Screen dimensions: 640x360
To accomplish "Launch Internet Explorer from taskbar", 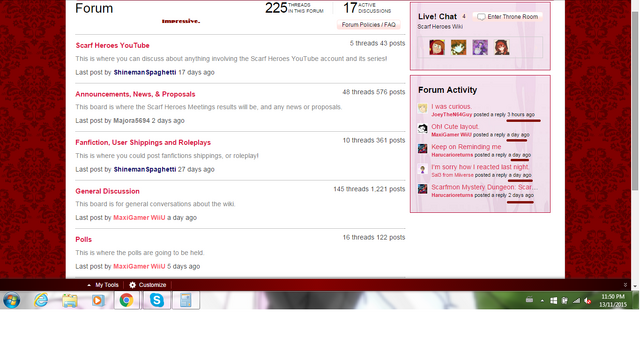I will (x=41, y=300).
